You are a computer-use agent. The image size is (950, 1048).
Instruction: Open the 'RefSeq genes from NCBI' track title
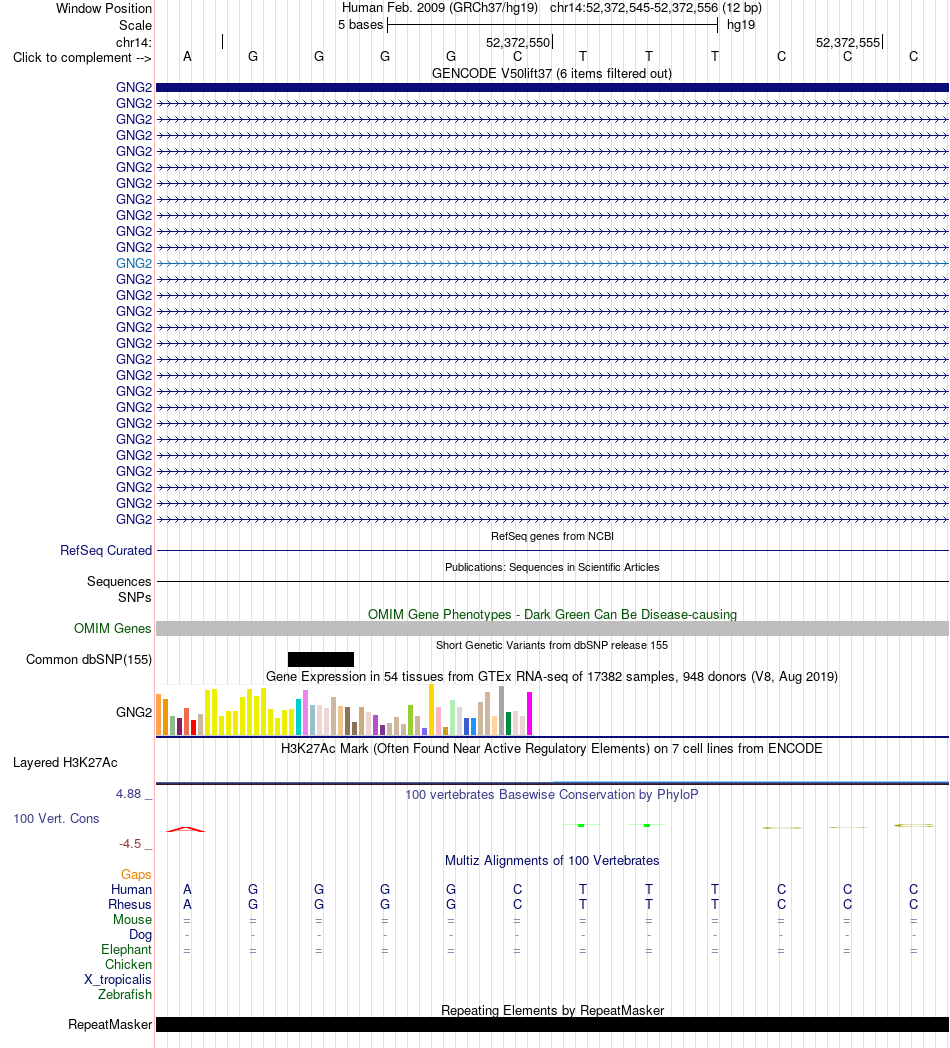pos(552,536)
